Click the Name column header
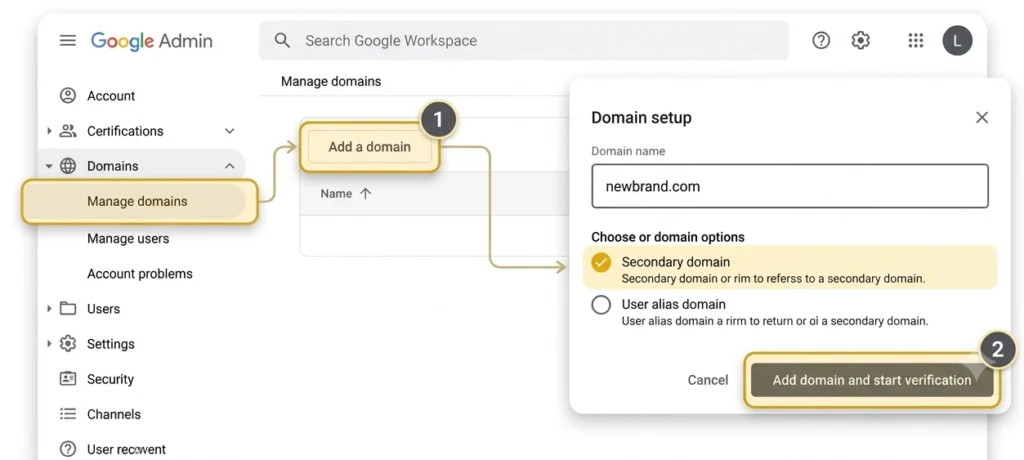Image resolution: width=1024 pixels, height=460 pixels. 336,193
